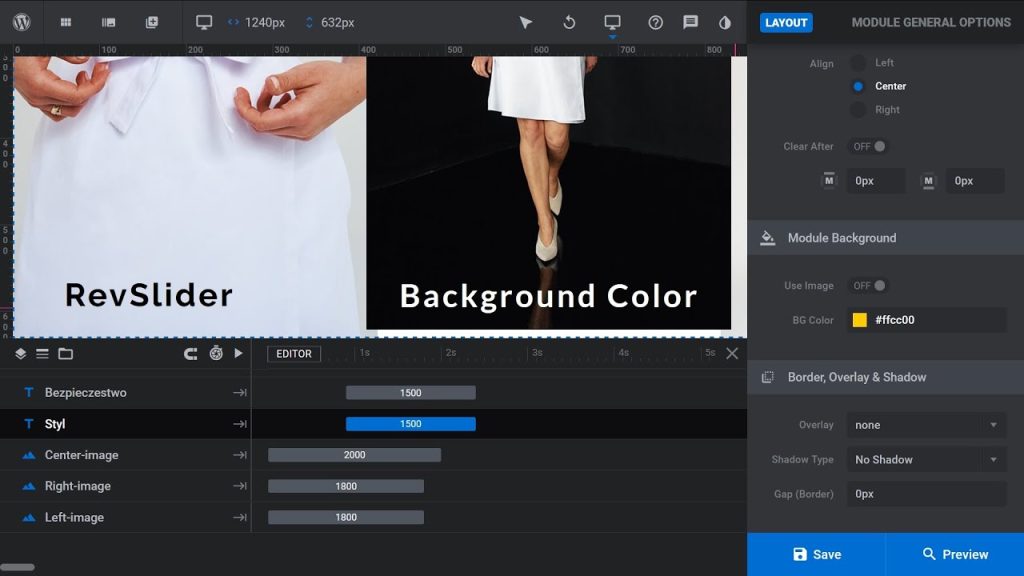Open the WordPress logo menu
Image resolution: width=1024 pixels, height=576 pixels.
click(x=22, y=22)
